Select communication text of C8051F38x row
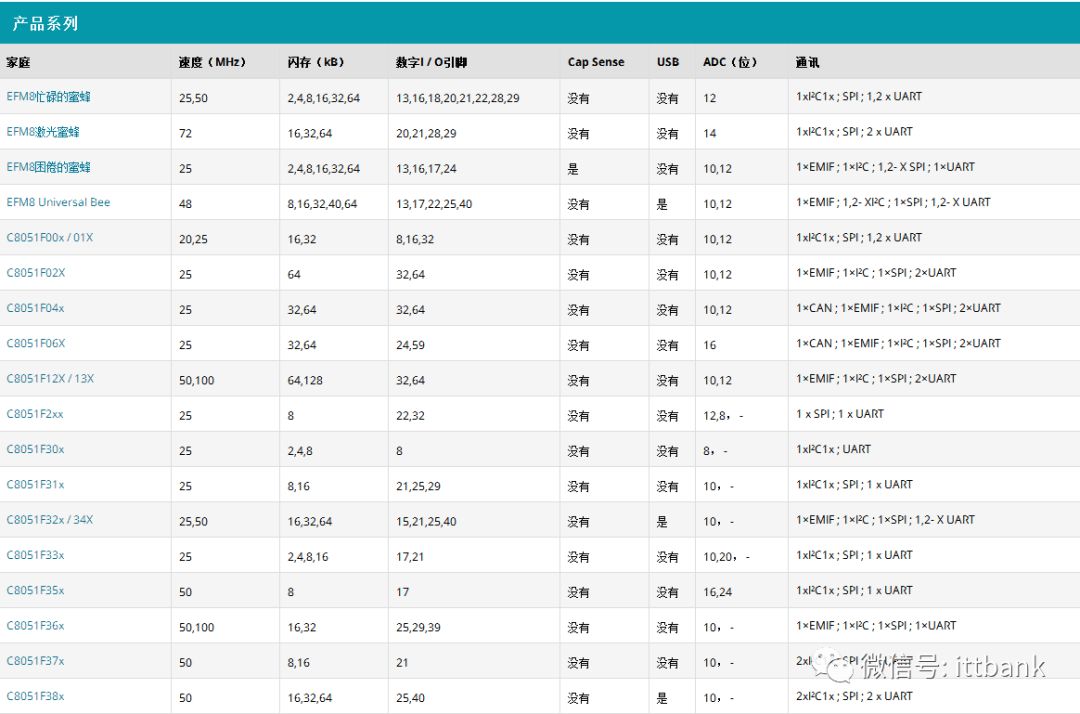This screenshot has width=1080, height=714. point(854,696)
